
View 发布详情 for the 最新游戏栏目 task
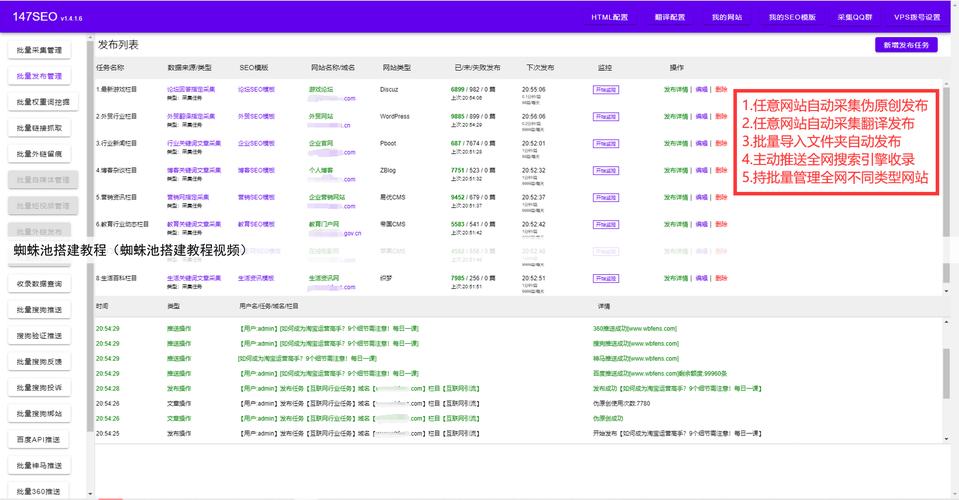coord(676,89)
